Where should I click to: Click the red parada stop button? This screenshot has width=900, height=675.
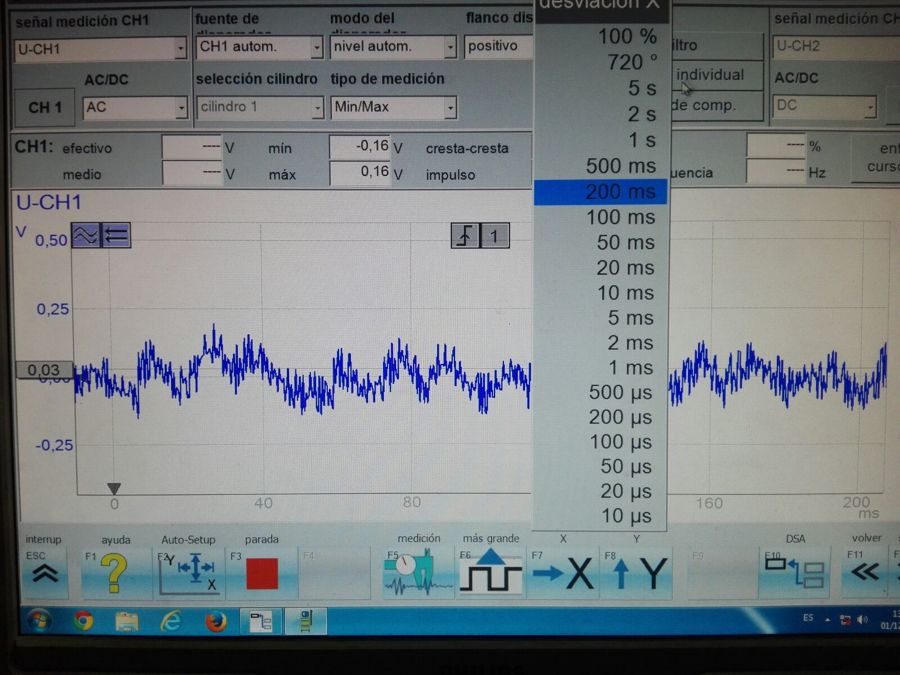click(x=261, y=573)
